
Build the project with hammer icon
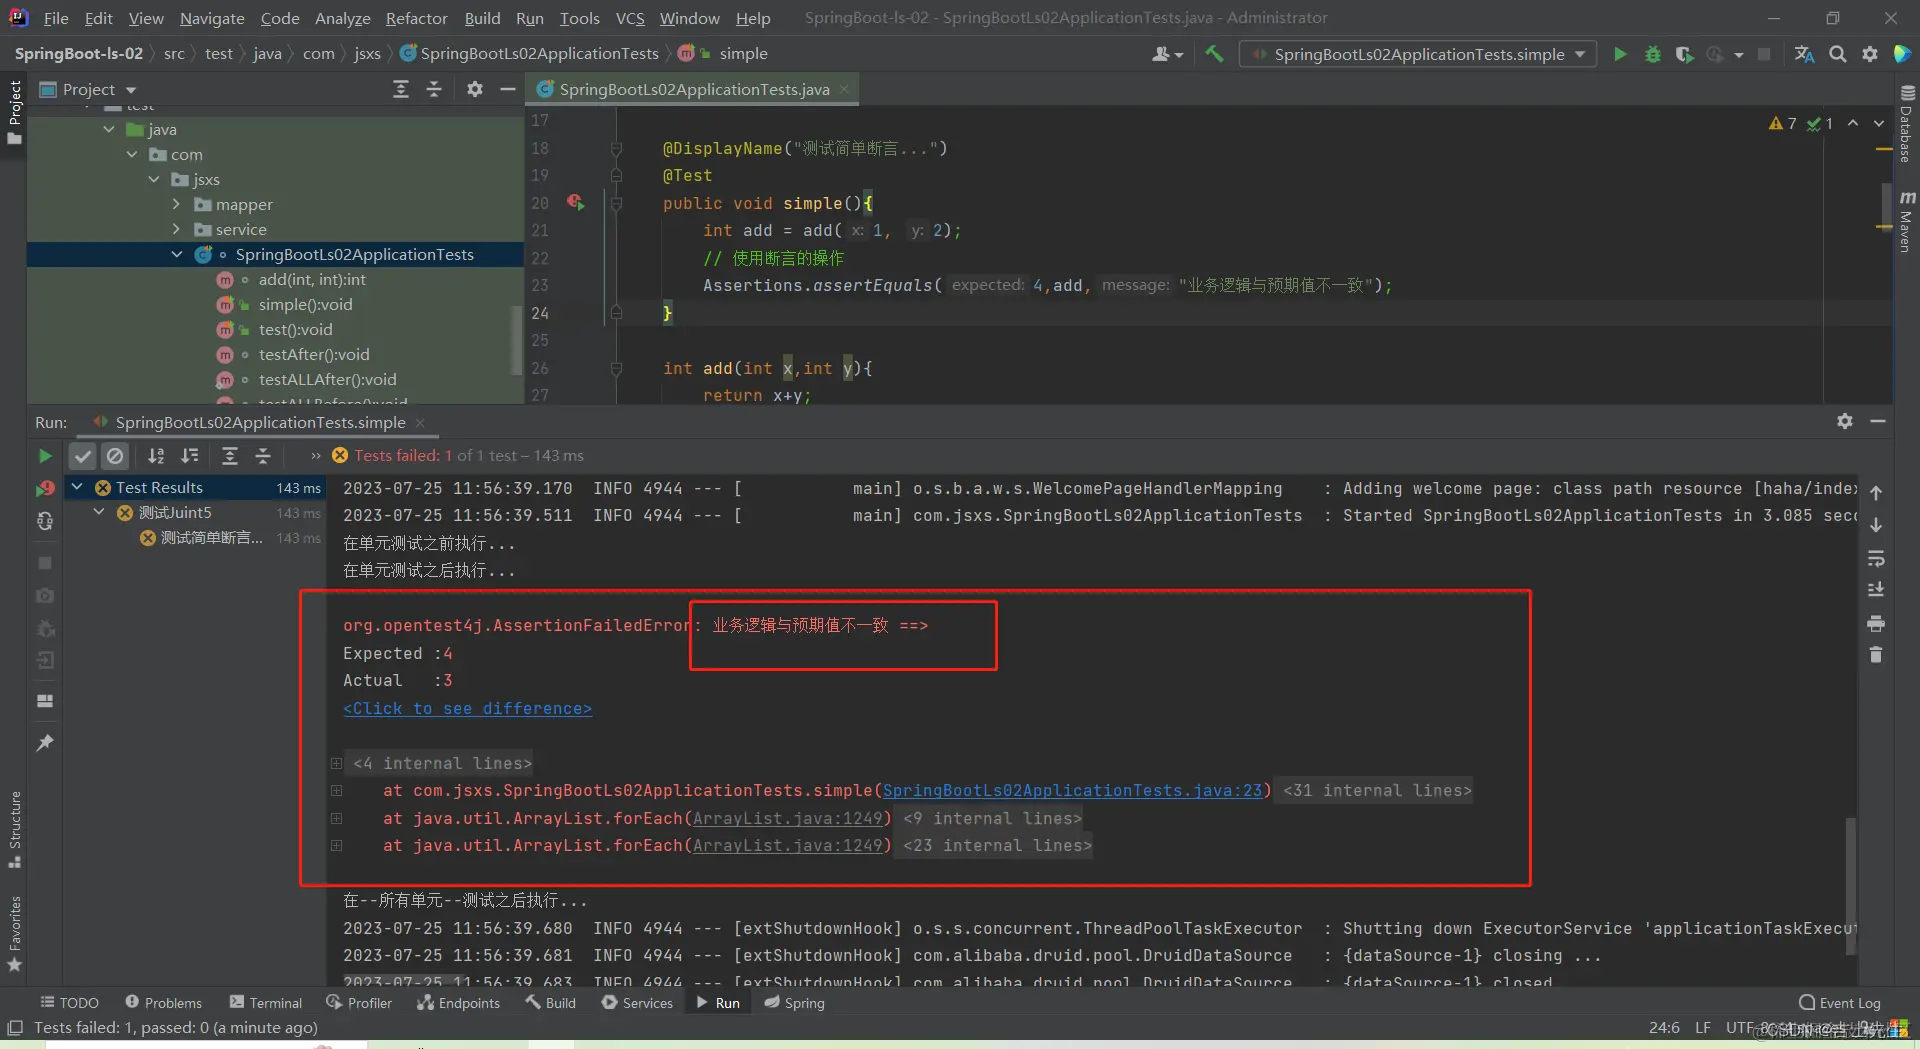tap(1214, 54)
